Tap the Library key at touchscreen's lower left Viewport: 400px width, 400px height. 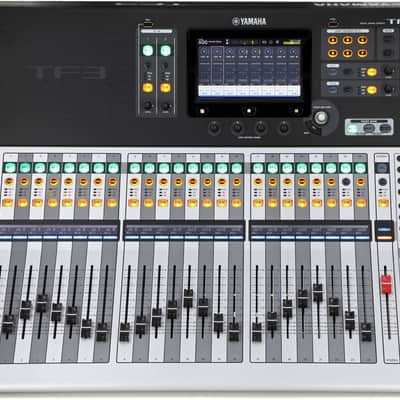coord(202,111)
